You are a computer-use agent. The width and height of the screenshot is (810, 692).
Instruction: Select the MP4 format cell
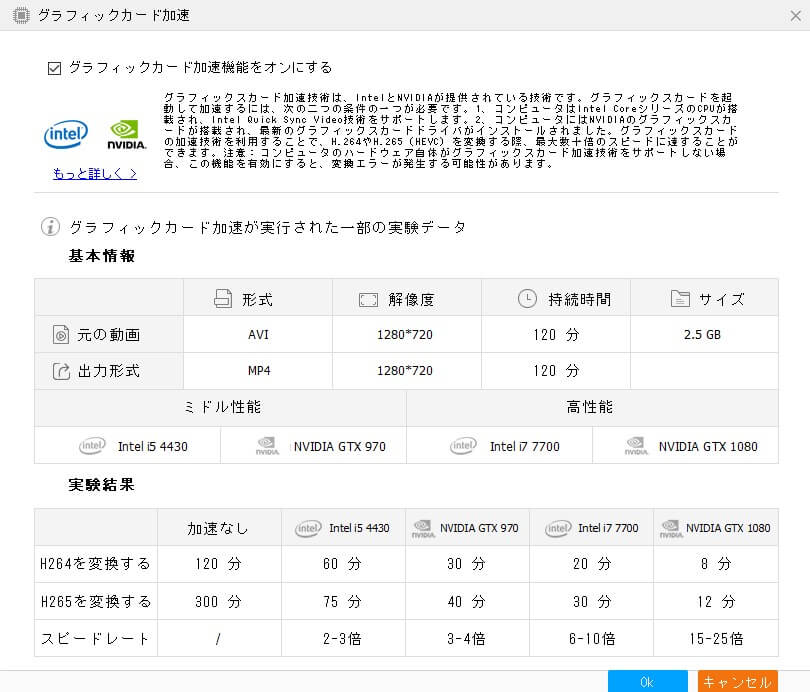point(259,371)
